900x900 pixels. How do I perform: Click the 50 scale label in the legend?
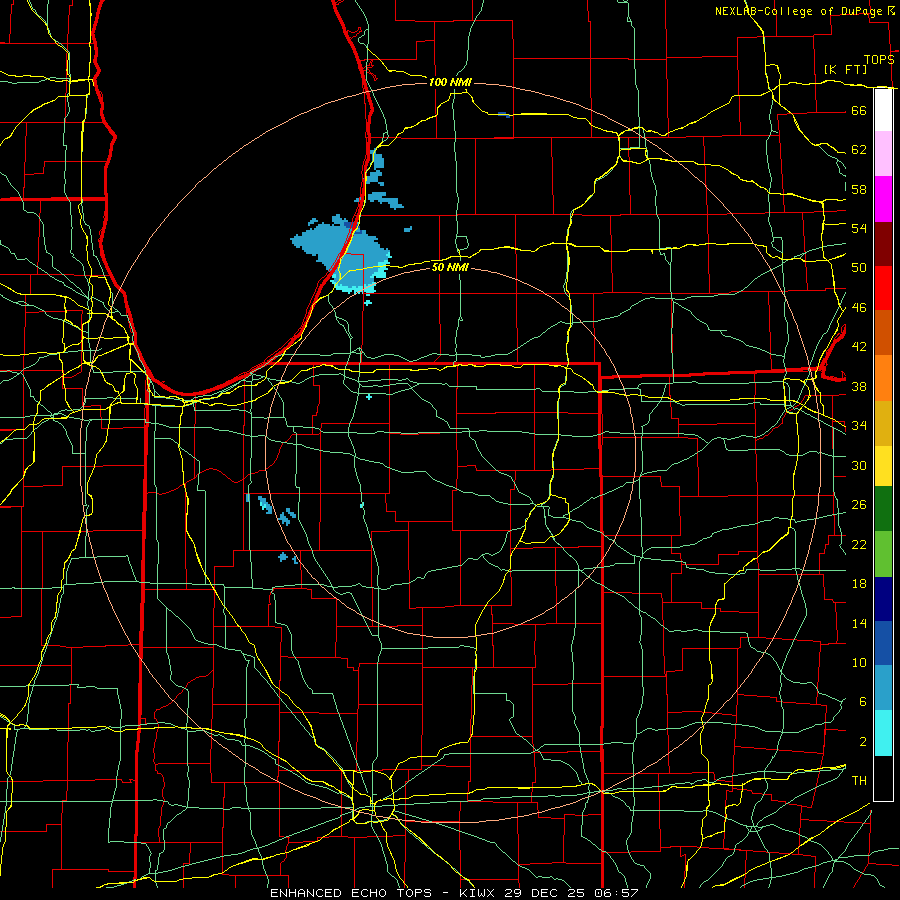pos(859,268)
